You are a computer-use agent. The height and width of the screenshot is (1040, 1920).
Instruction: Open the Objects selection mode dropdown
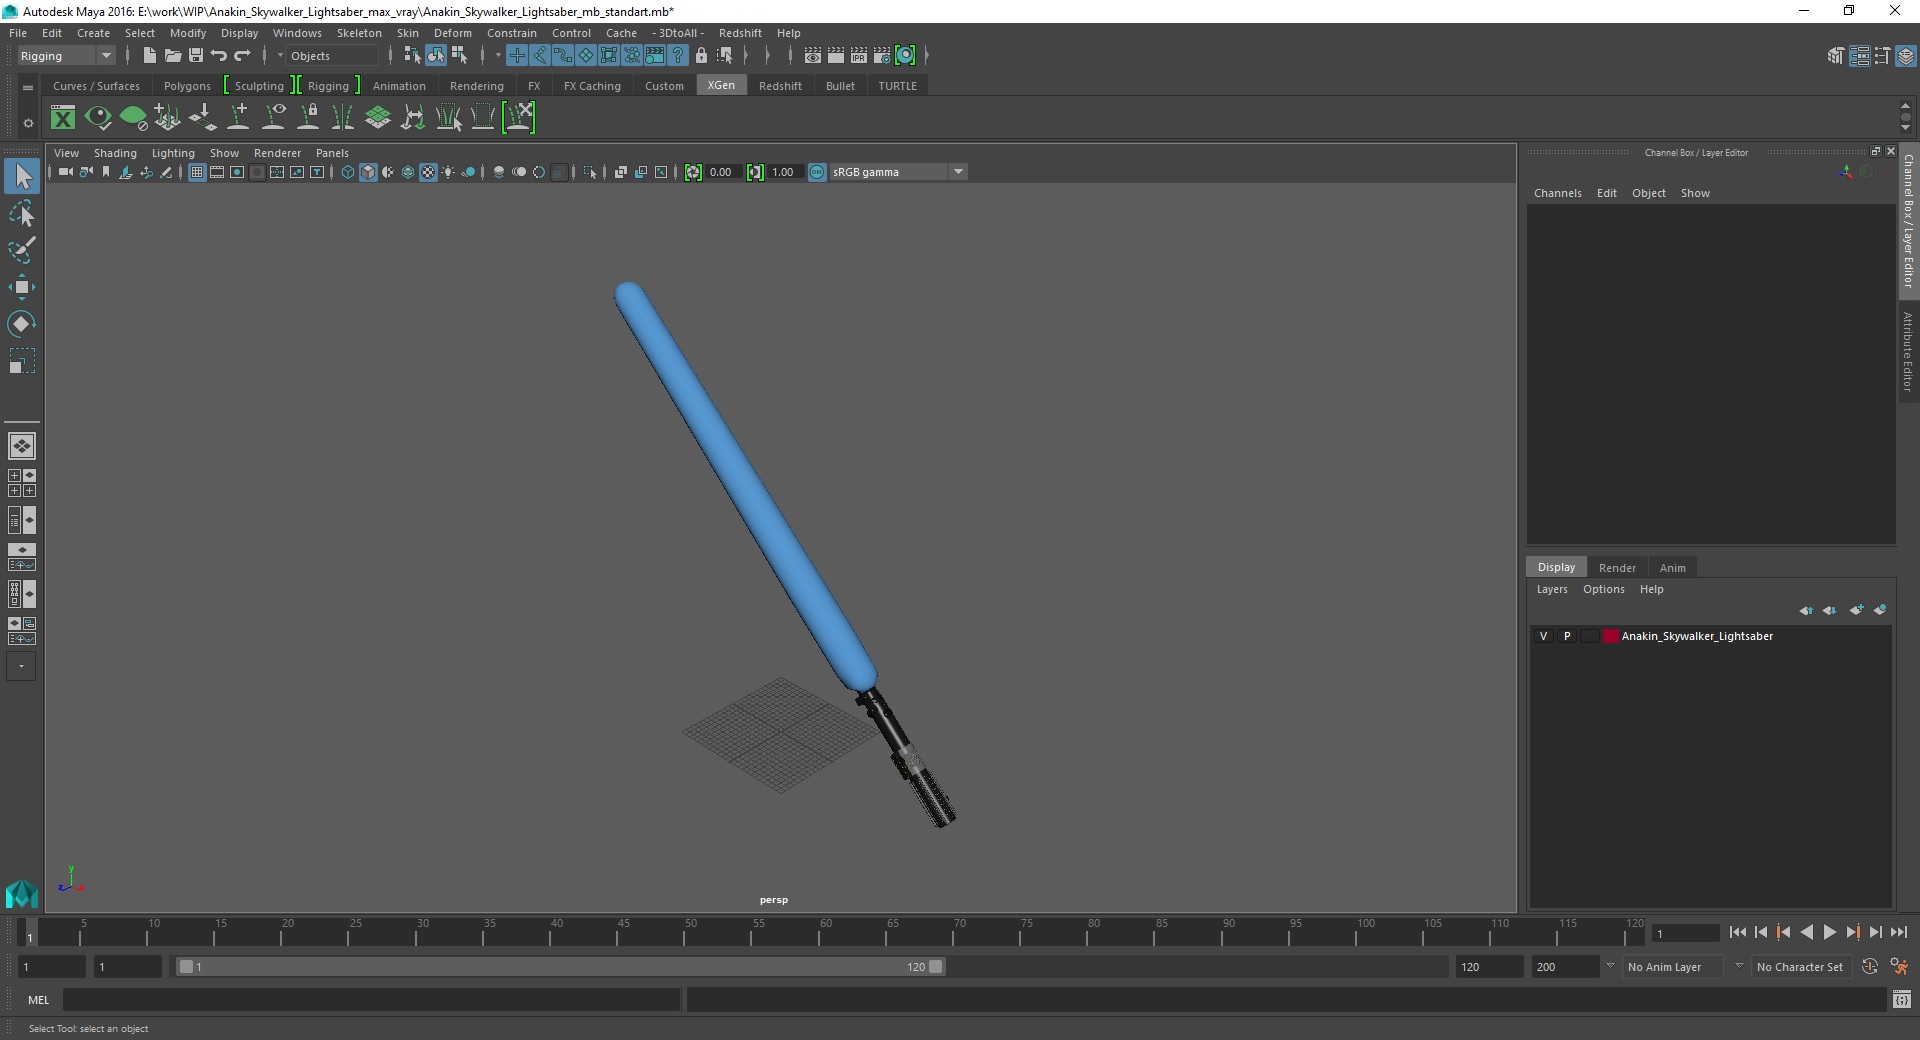pos(333,56)
